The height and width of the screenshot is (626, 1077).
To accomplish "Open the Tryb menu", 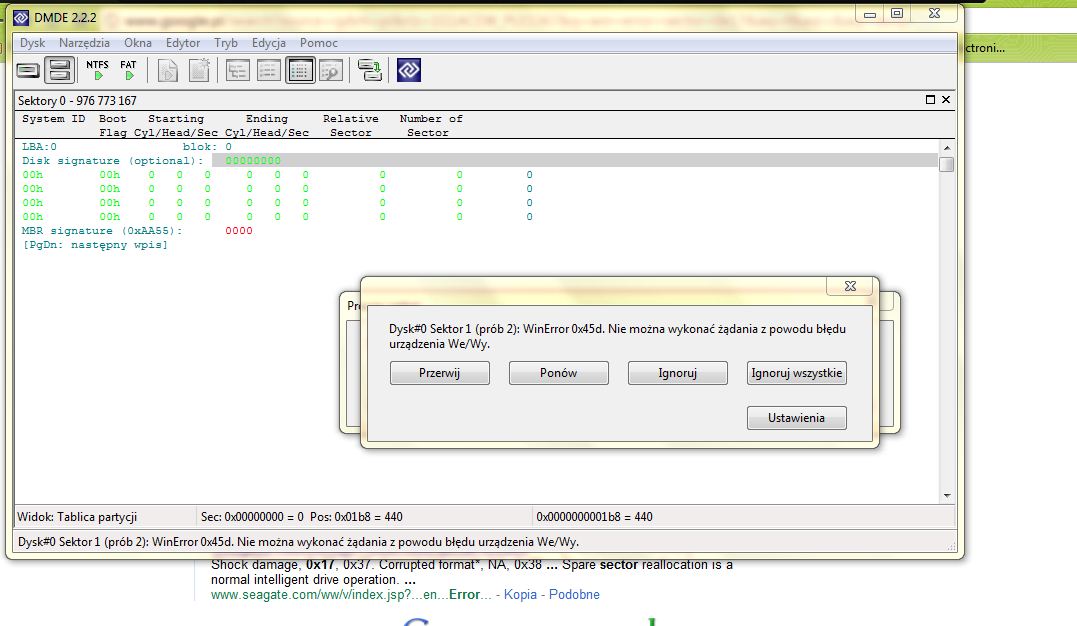I will point(225,43).
